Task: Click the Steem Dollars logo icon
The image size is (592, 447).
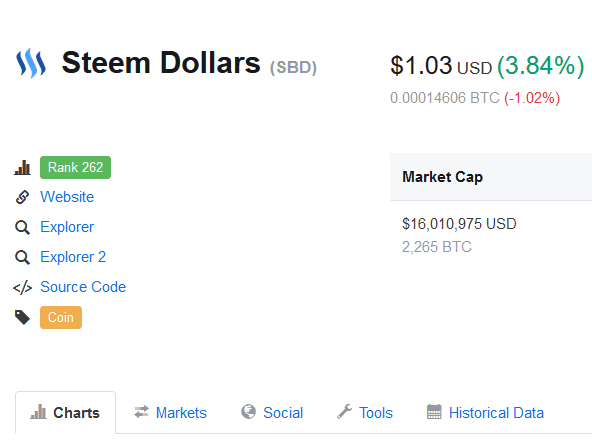Action: (31, 63)
